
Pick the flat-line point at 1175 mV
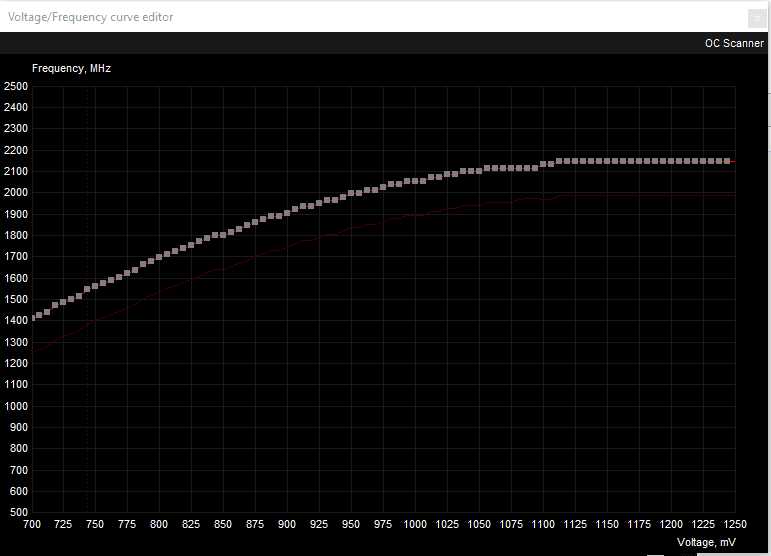(x=639, y=161)
